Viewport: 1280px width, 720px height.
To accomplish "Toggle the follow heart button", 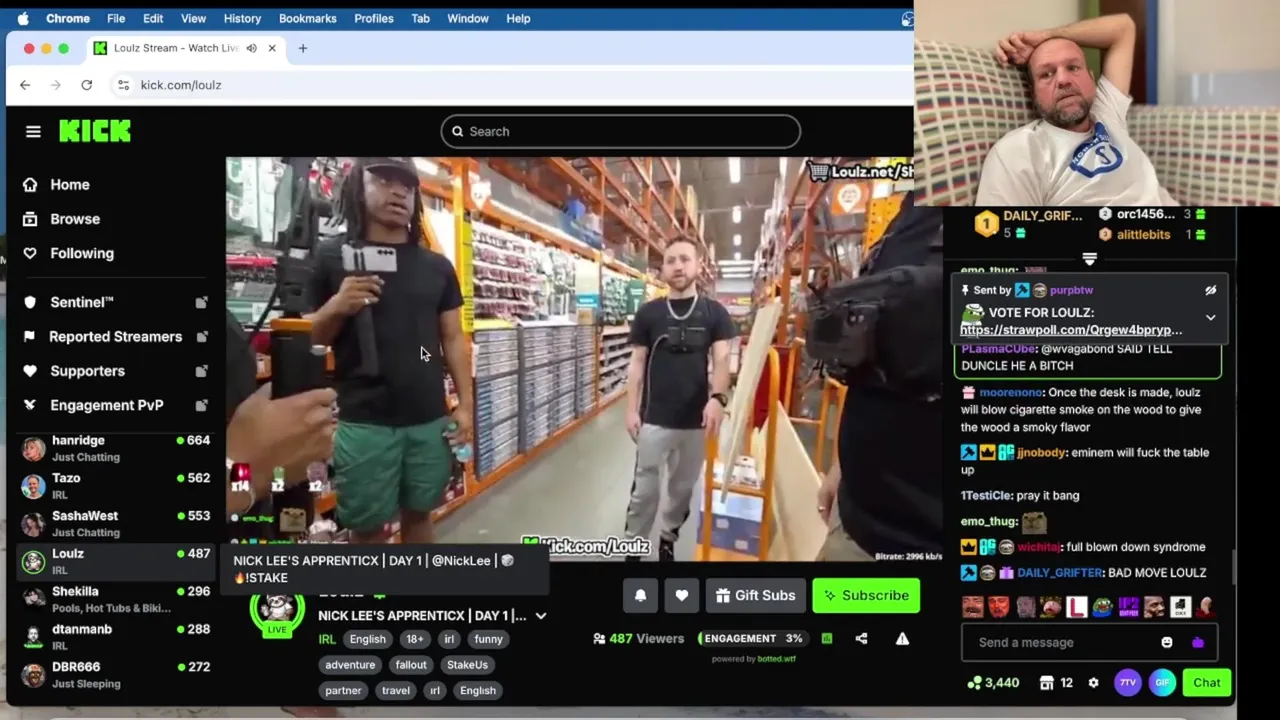I will (682, 595).
